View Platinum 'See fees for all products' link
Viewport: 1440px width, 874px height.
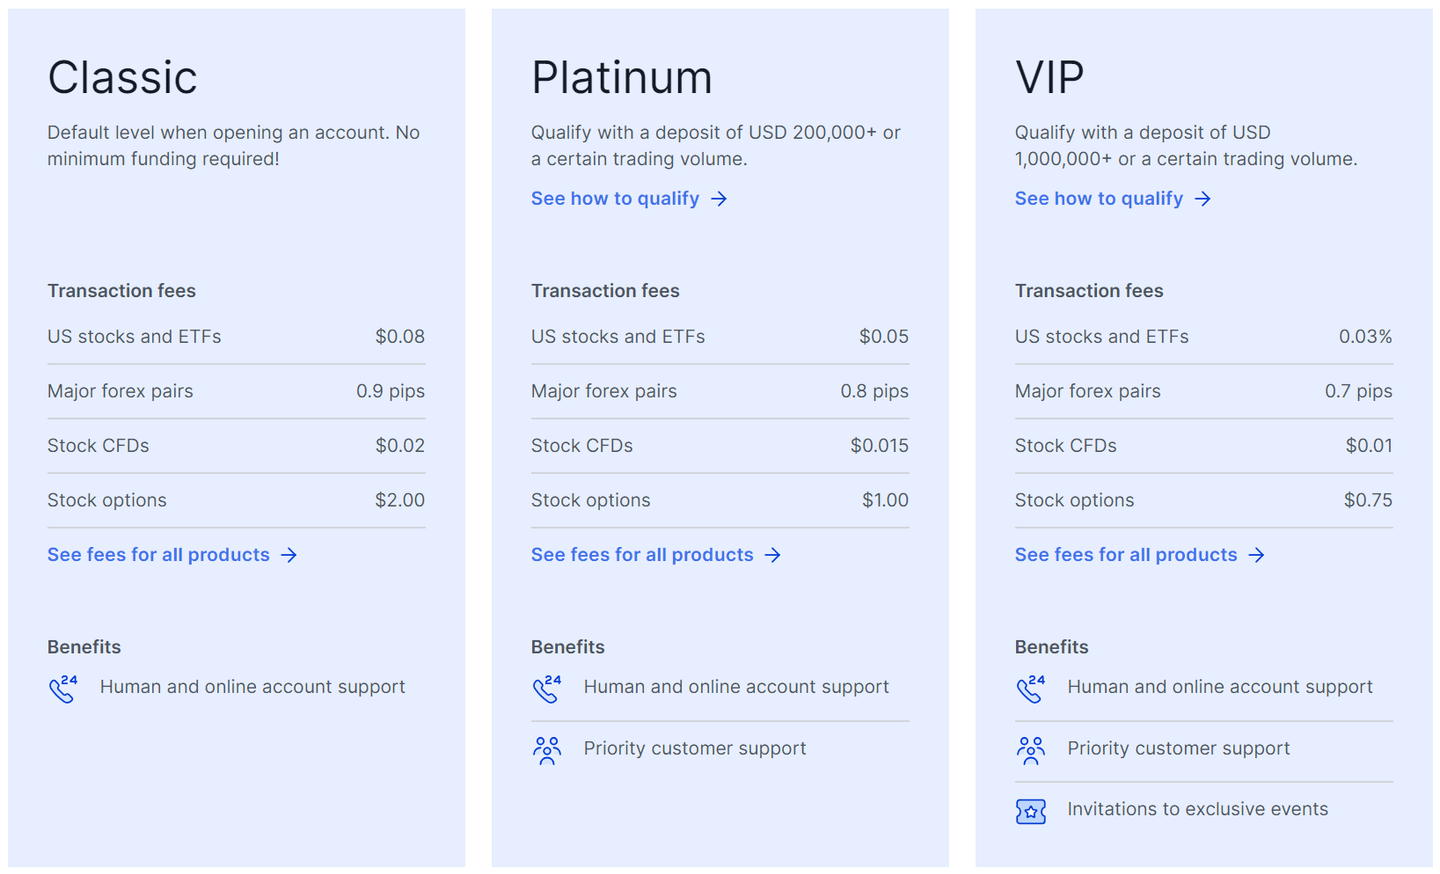click(642, 555)
